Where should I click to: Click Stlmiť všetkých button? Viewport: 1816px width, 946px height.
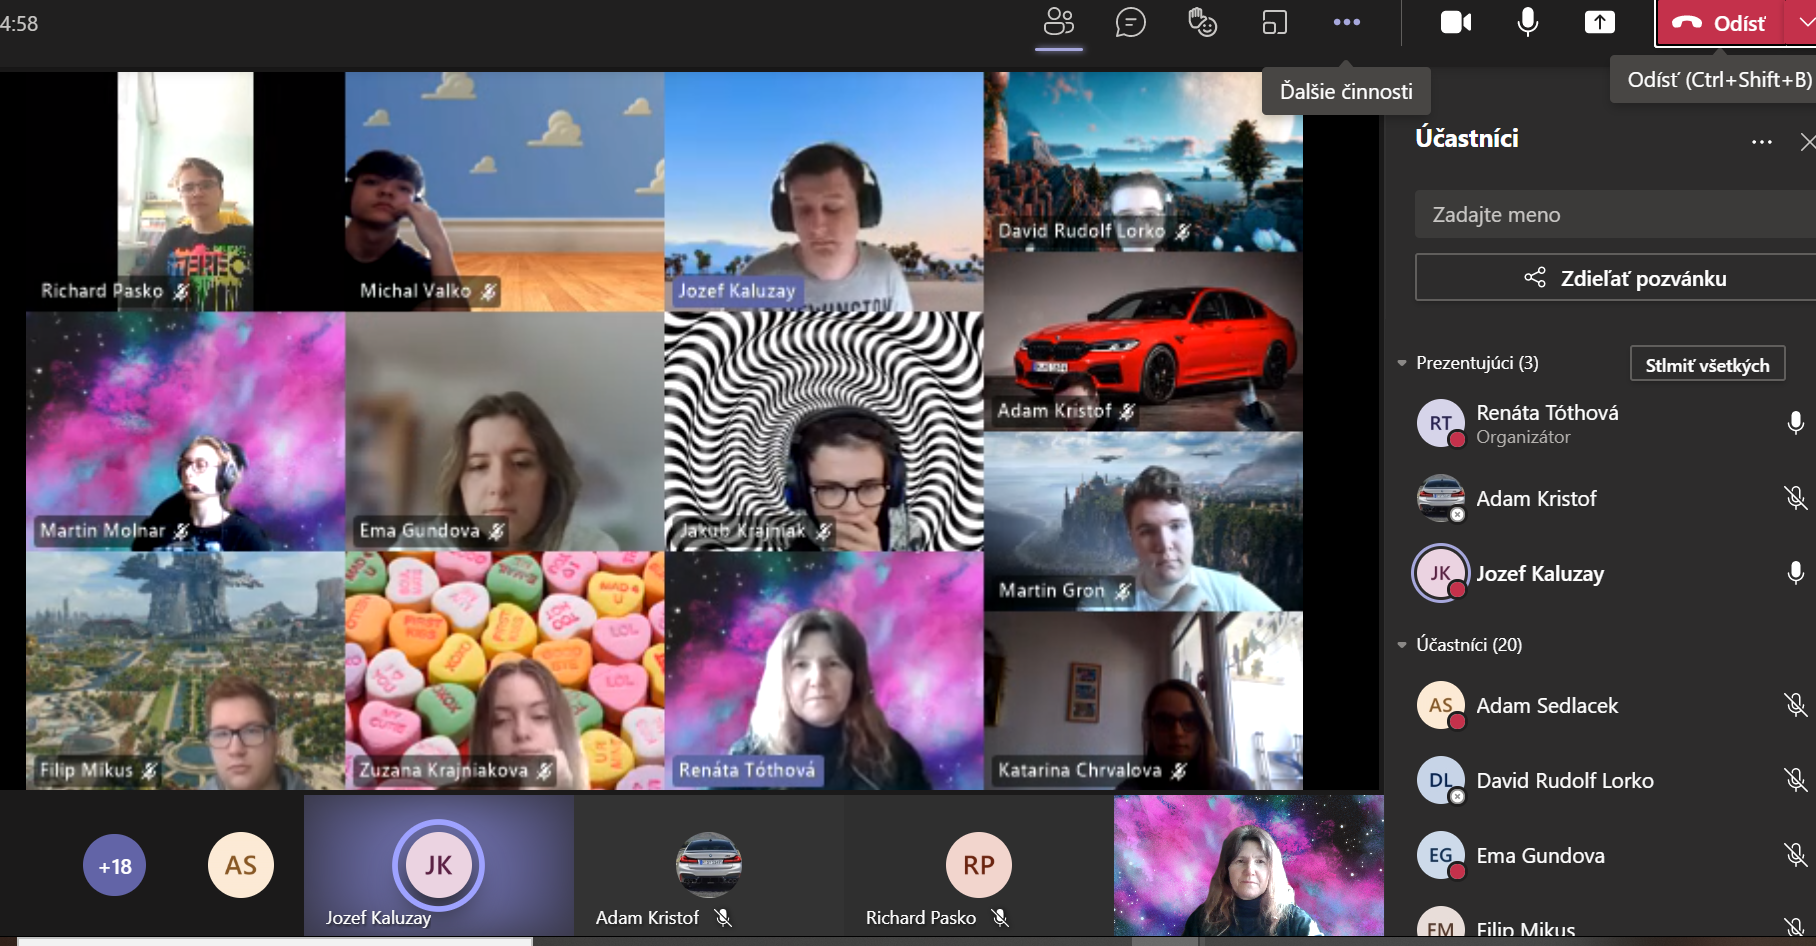1707,365
